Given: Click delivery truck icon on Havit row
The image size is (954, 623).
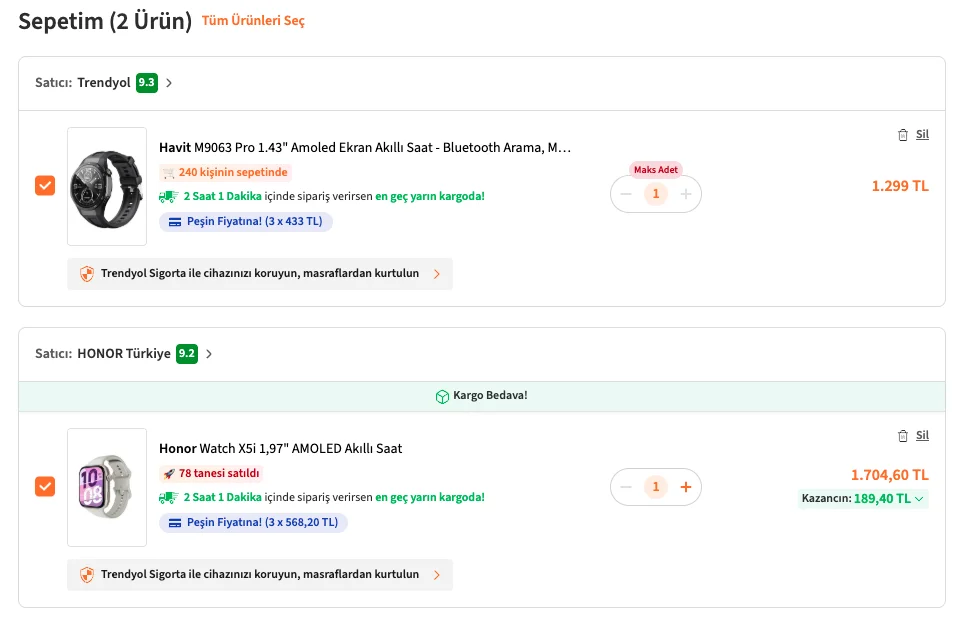Looking at the screenshot, I should (169, 197).
